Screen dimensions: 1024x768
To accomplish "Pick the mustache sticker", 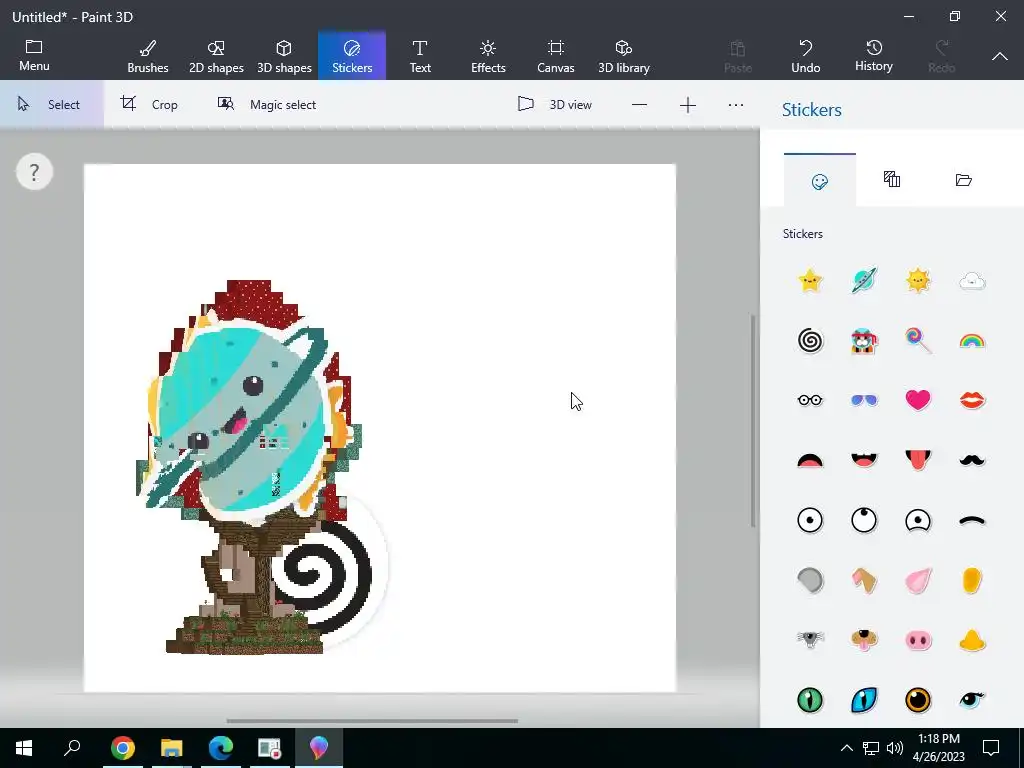I will click(x=972, y=460).
